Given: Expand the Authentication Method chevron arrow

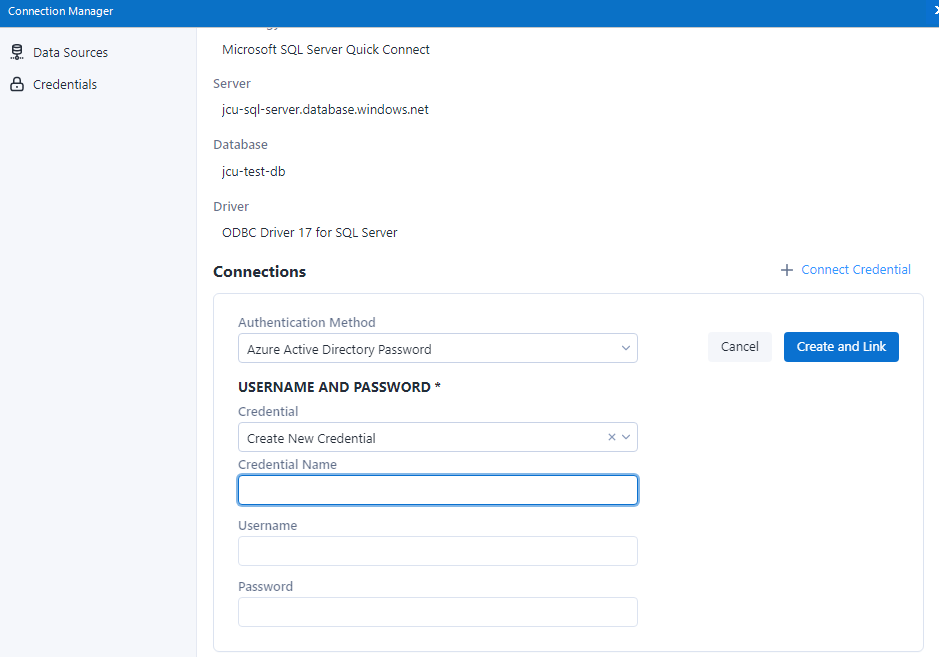Looking at the screenshot, I should click(626, 349).
